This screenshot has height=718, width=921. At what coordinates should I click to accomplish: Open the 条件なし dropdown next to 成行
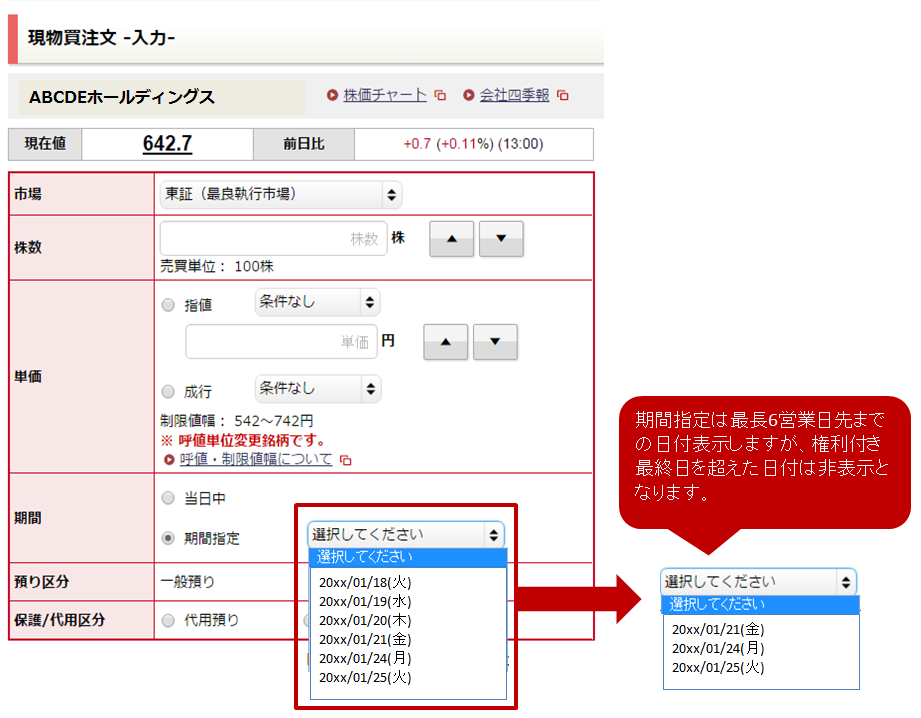click(318, 388)
